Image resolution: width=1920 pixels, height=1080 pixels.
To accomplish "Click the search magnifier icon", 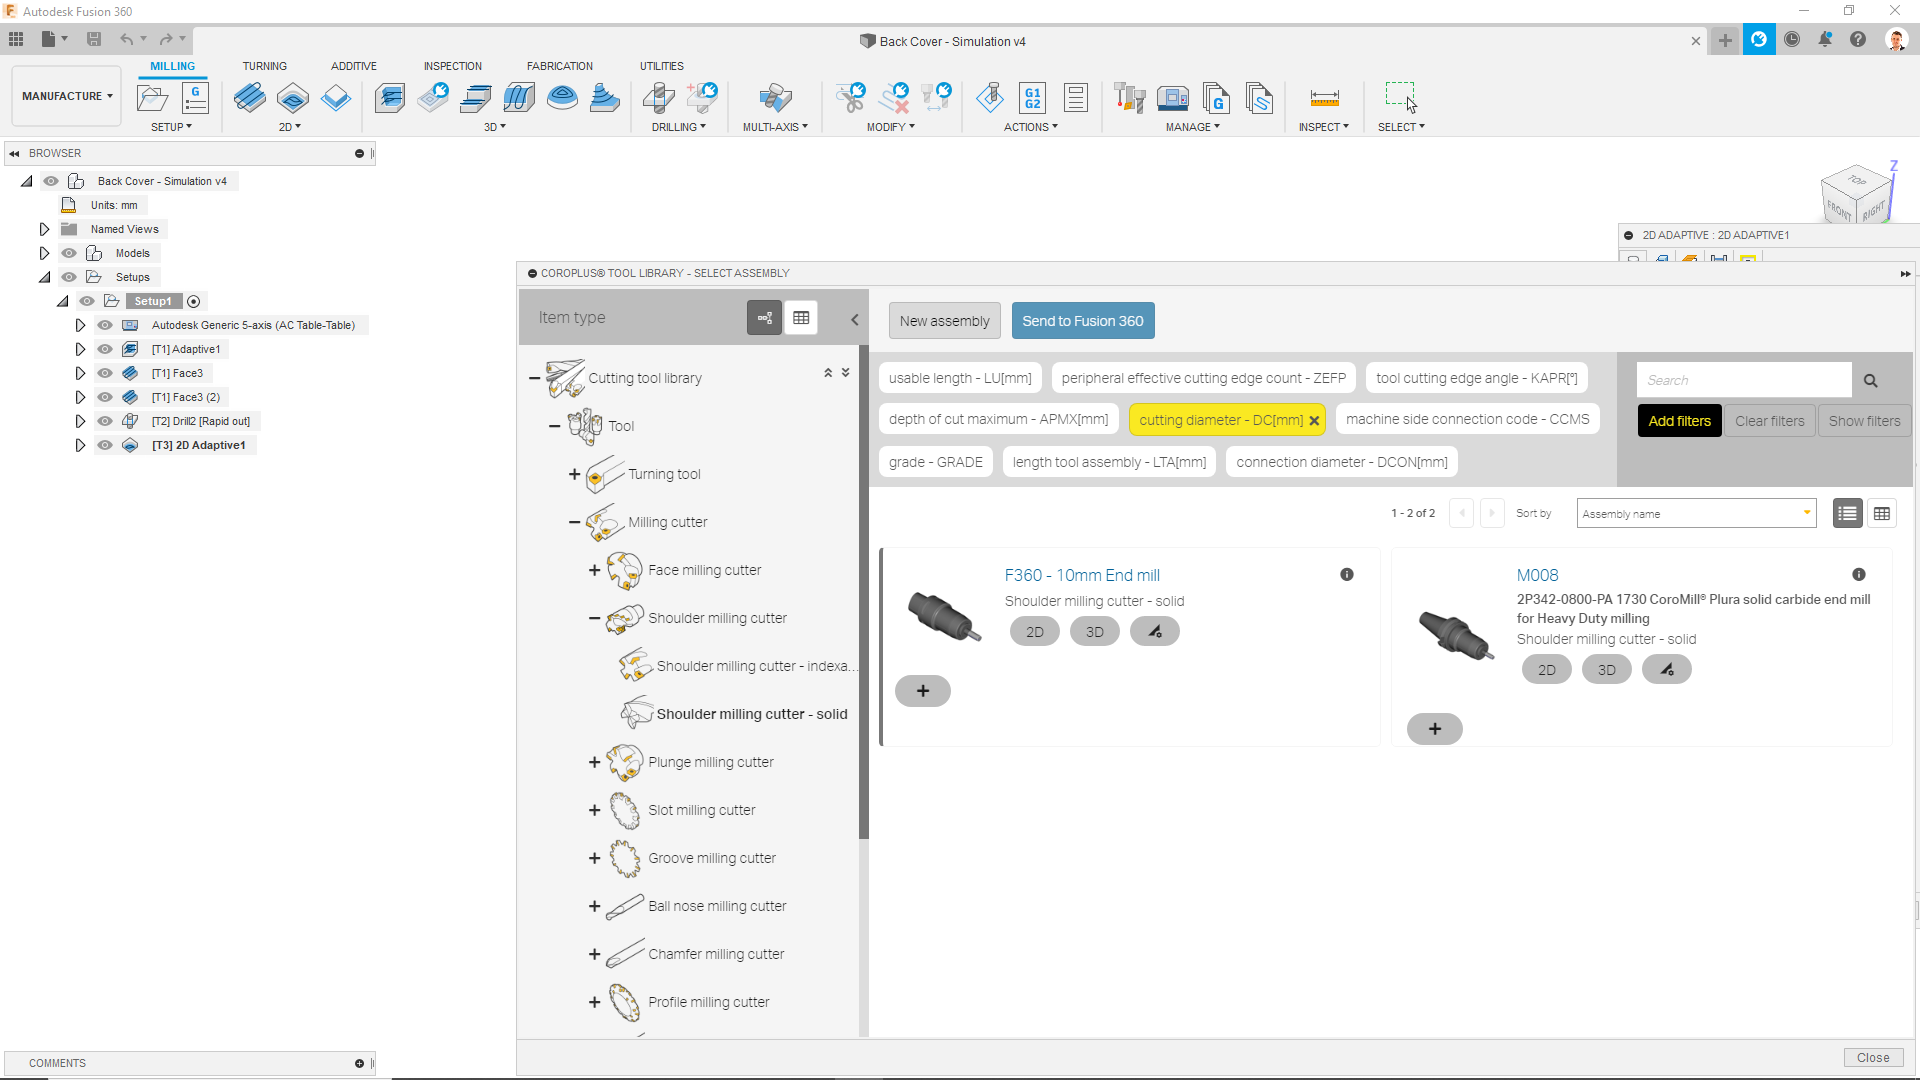I will click(x=1870, y=381).
